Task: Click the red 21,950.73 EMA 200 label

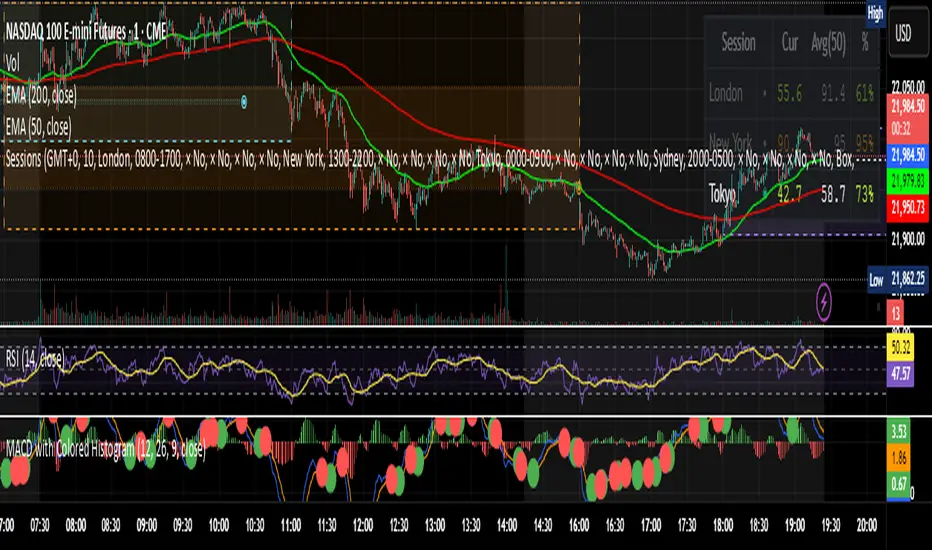Action: tap(908, 207)
